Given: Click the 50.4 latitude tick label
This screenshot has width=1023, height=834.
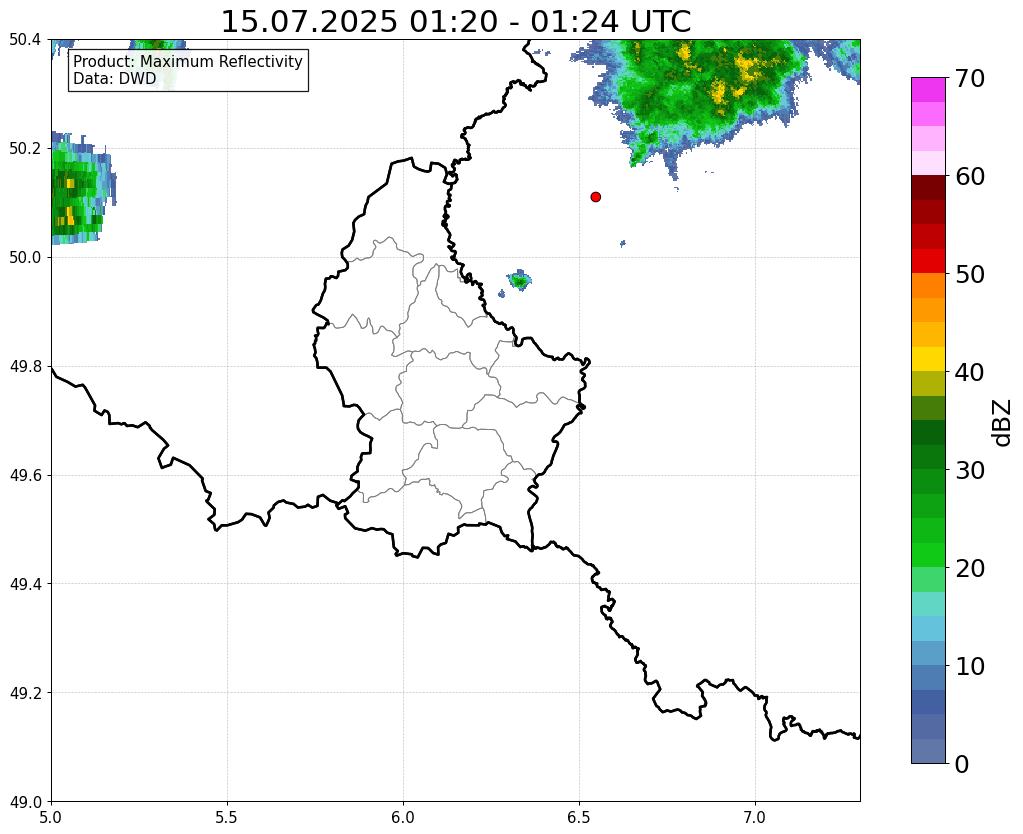Looking at the screenshot, I should (25, 40).
